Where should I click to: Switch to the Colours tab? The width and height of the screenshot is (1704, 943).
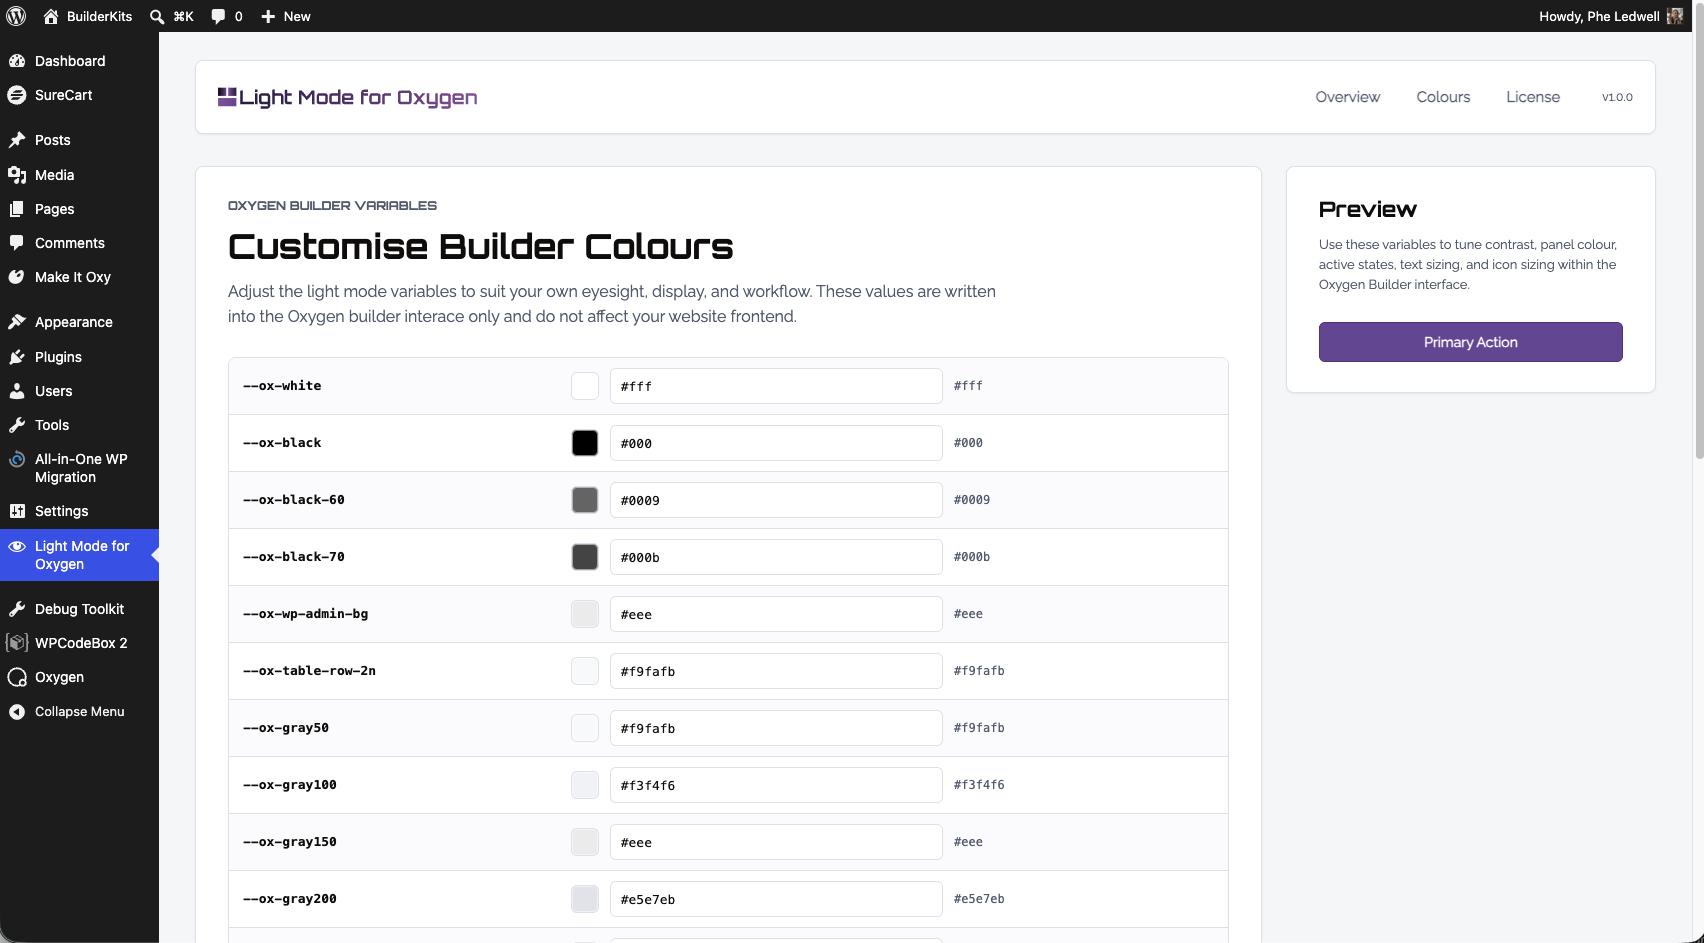[1443, 97]
